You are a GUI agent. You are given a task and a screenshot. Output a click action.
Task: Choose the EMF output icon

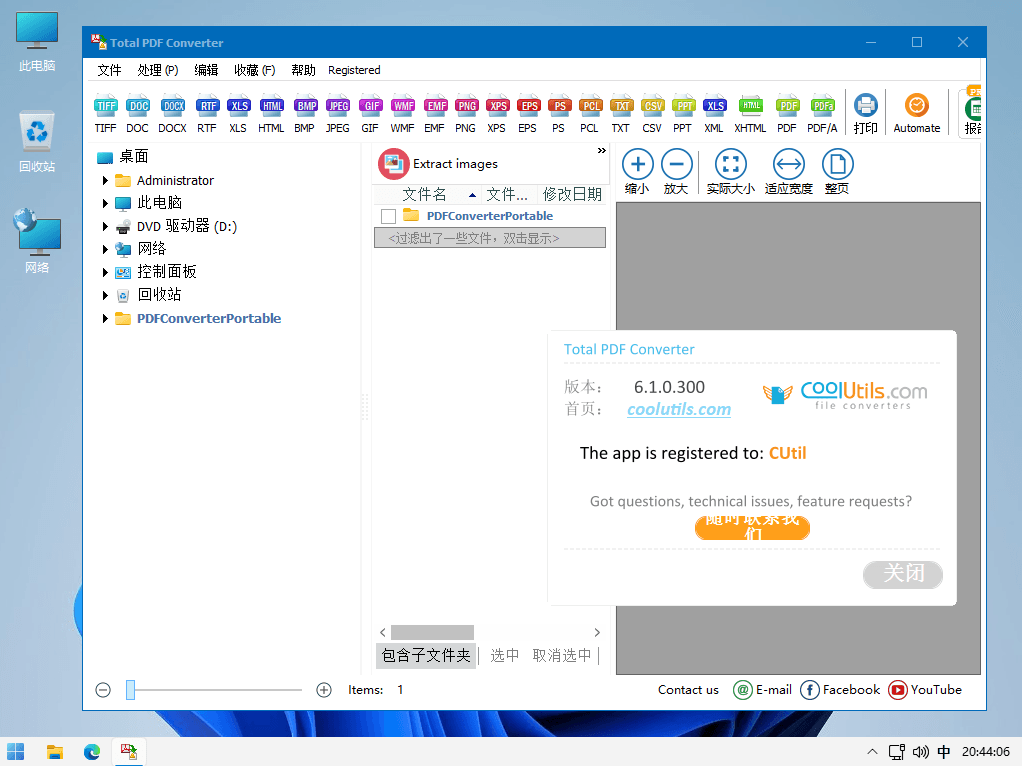435,114
